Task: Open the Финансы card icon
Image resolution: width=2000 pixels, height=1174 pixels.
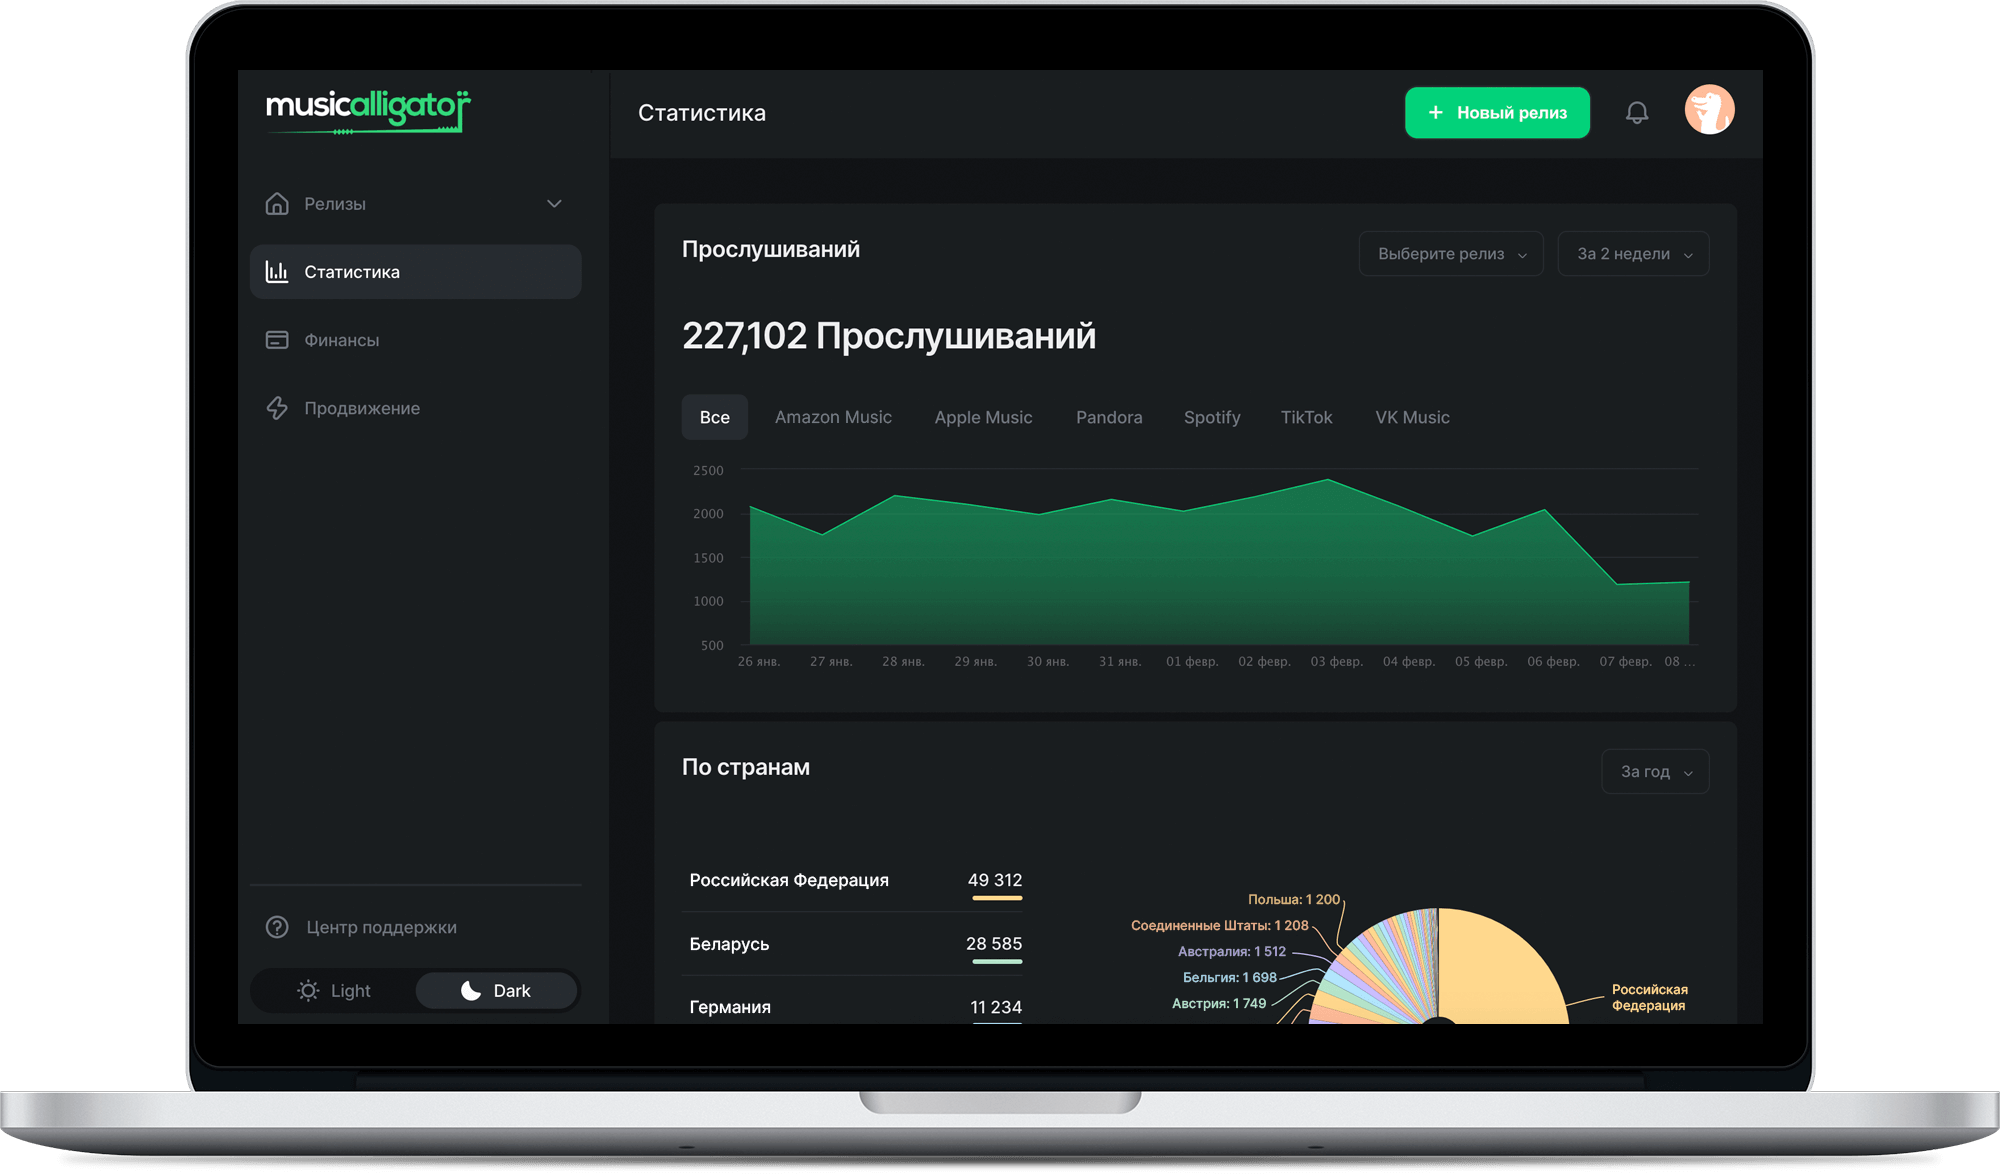Action: [x=277, y=340]
